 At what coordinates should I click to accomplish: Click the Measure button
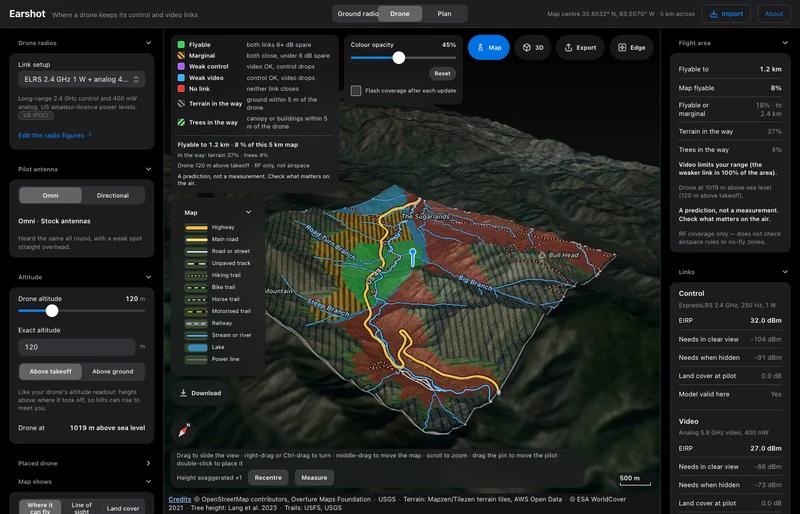click(314, 478)
